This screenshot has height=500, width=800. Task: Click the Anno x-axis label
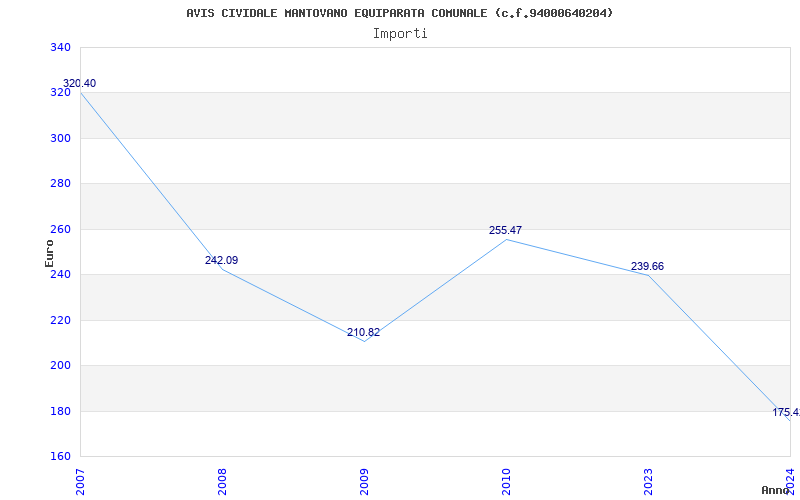point(776,490)
